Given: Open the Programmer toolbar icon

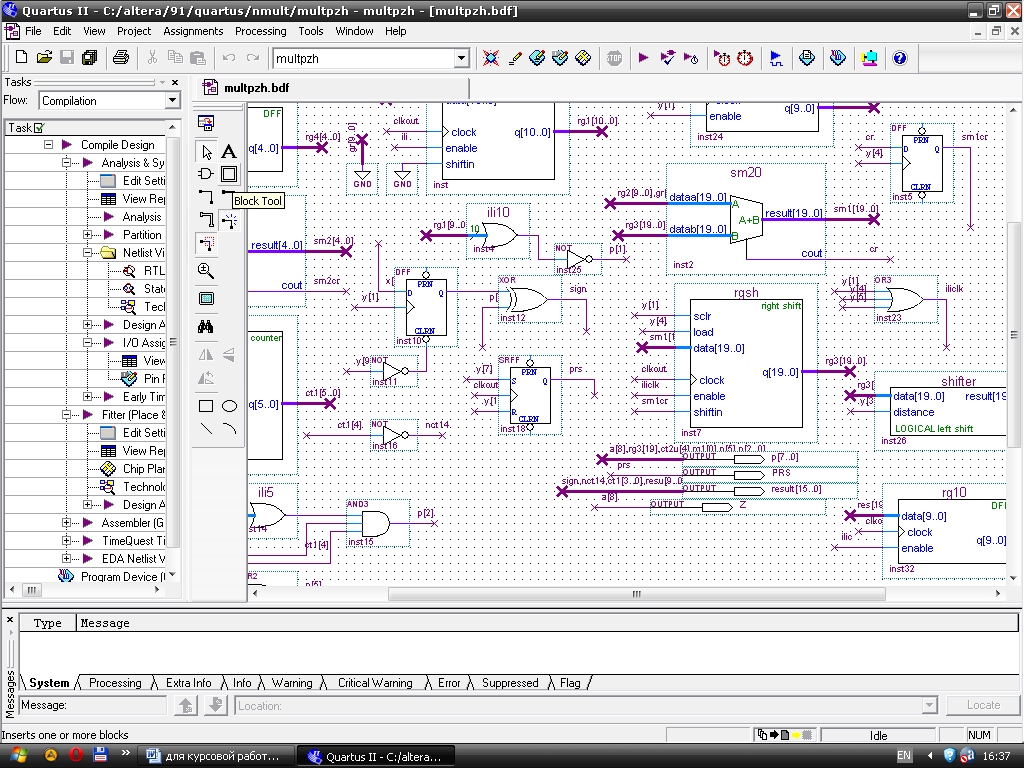Looking at the screenshot, I should (x=838, y=57).
